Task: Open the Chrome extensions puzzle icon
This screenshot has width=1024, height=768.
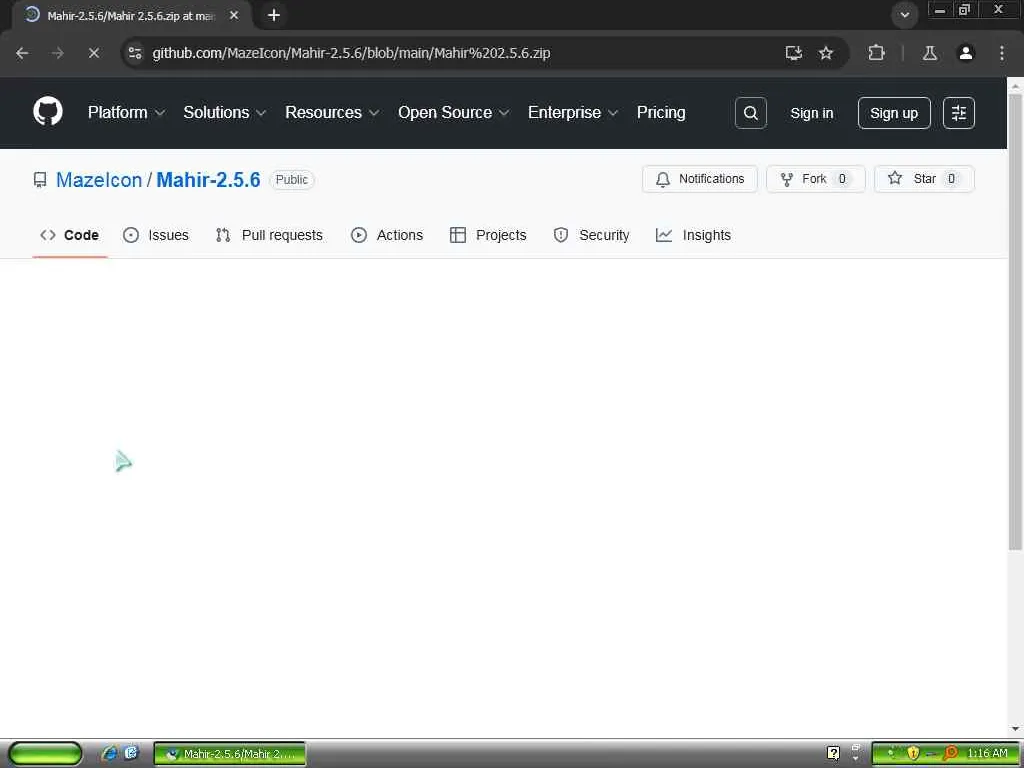Action: pos(876,53)
